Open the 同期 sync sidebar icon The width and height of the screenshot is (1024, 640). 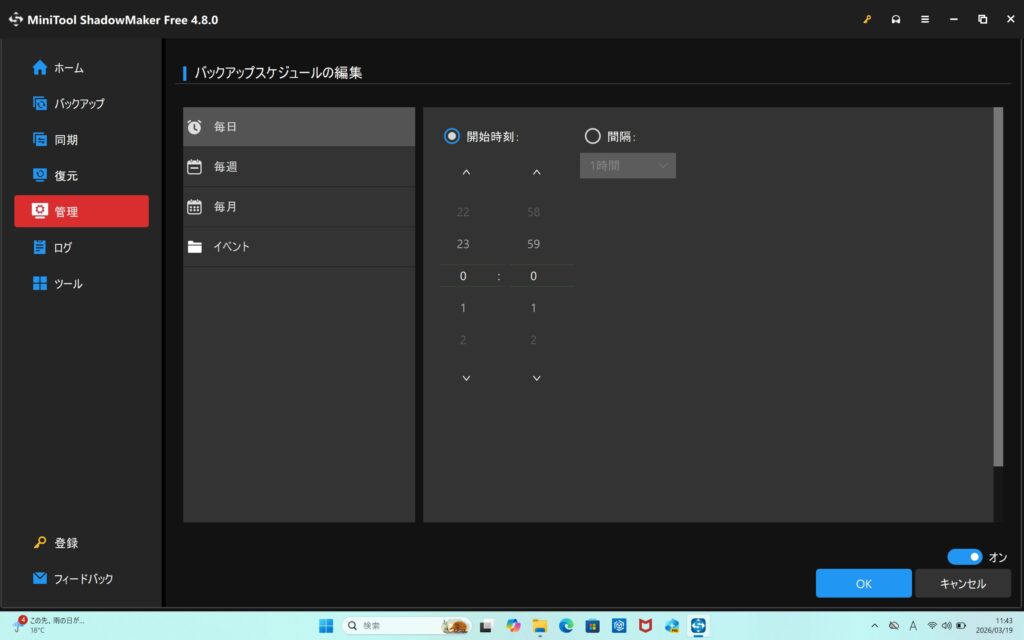point(40,139)
